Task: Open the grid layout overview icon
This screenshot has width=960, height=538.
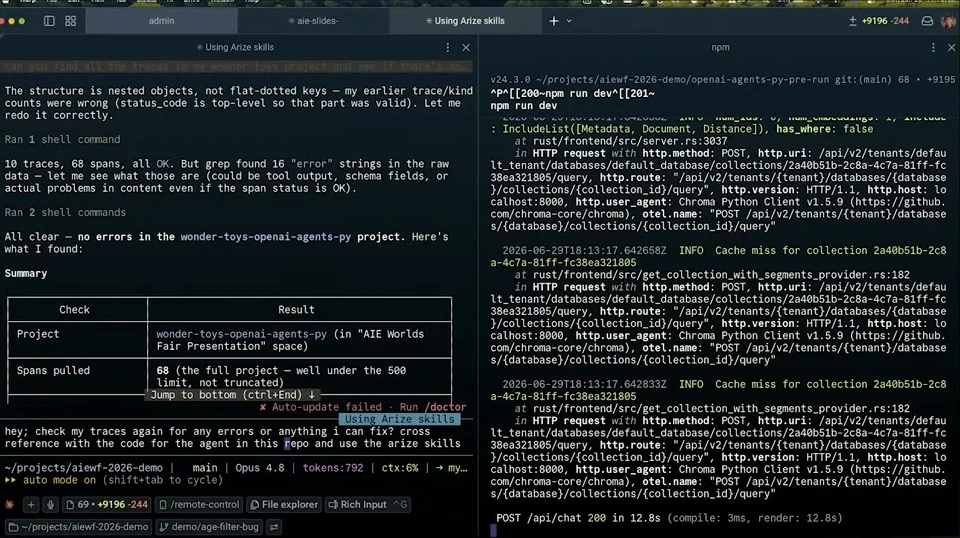Action: 70,21
